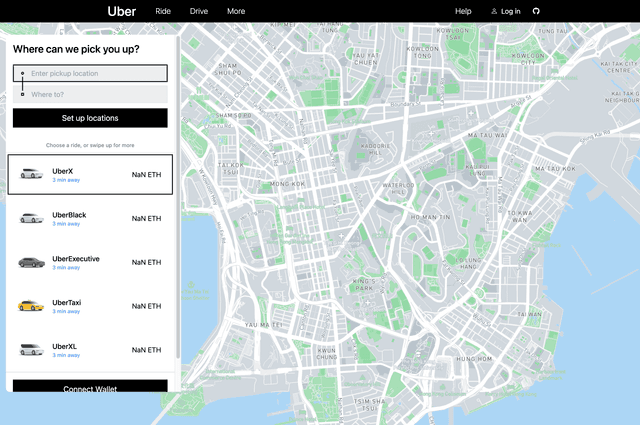640x425 pixels.
Task: Click TAI KOK TSUI label on map
Action: click(x=231, y=169)
